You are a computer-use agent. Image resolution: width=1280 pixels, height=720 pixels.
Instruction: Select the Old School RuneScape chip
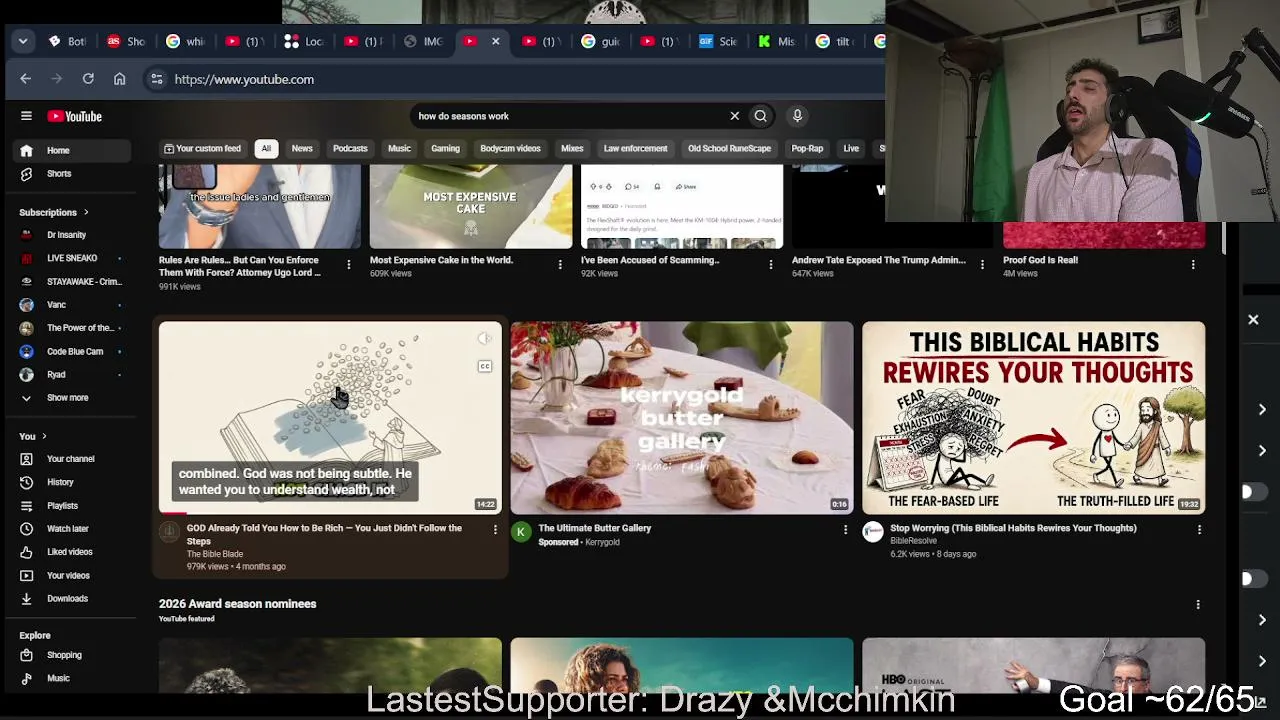[729, 149]
